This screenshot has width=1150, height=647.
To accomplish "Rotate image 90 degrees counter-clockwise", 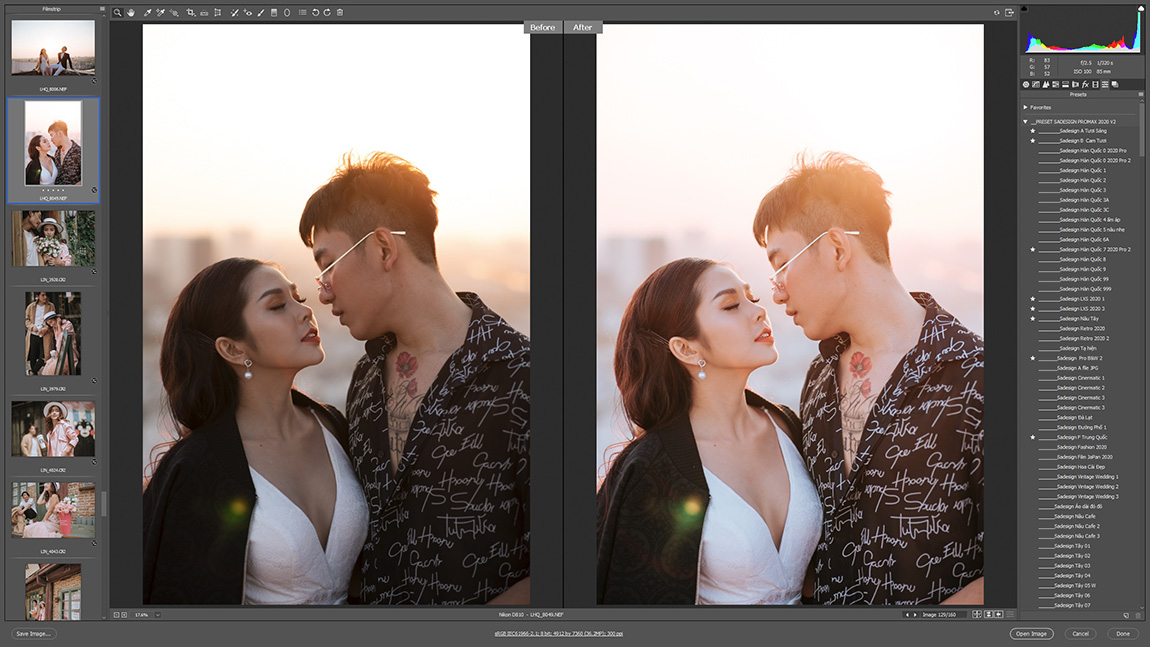I will (x=316, y=13).
